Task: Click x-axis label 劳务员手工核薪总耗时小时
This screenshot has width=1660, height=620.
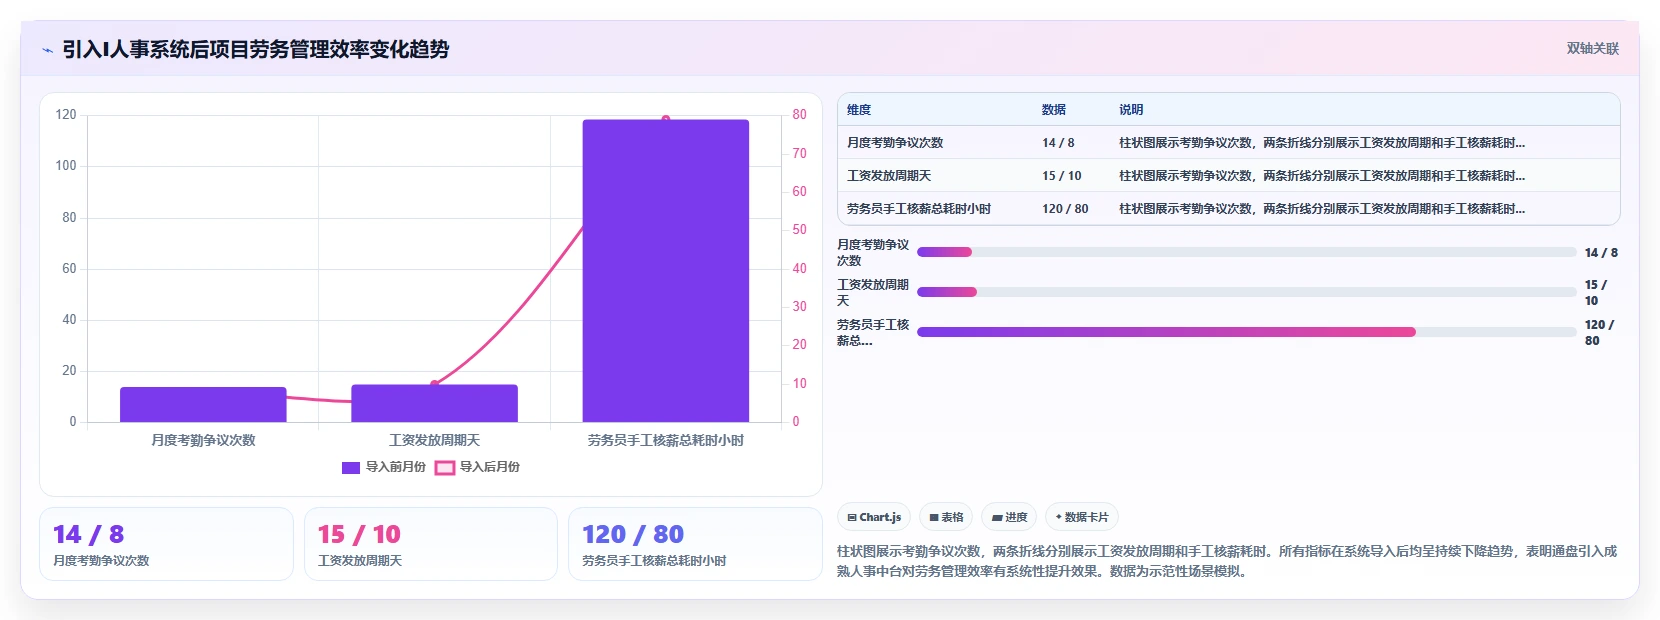Action: (666, 440)
